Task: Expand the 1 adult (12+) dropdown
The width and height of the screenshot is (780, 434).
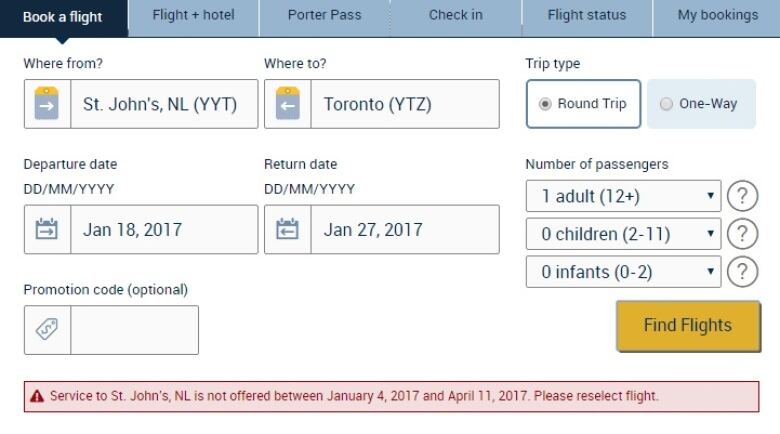Action: pos(623,196)
